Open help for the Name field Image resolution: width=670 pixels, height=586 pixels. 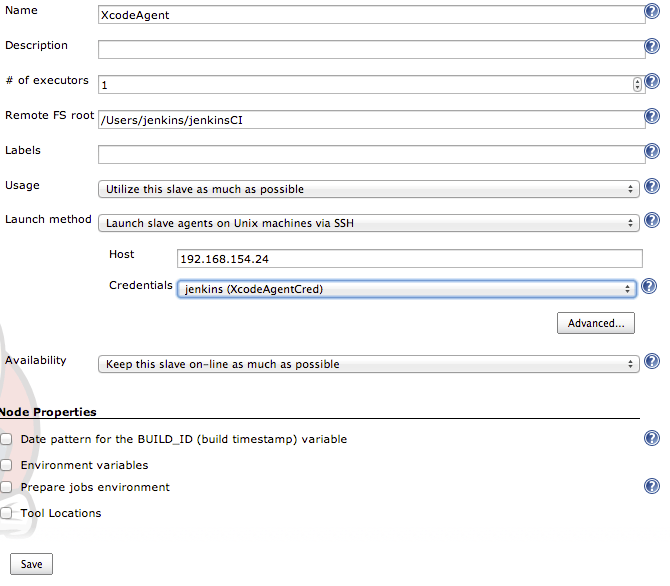[x=652, y=12]
